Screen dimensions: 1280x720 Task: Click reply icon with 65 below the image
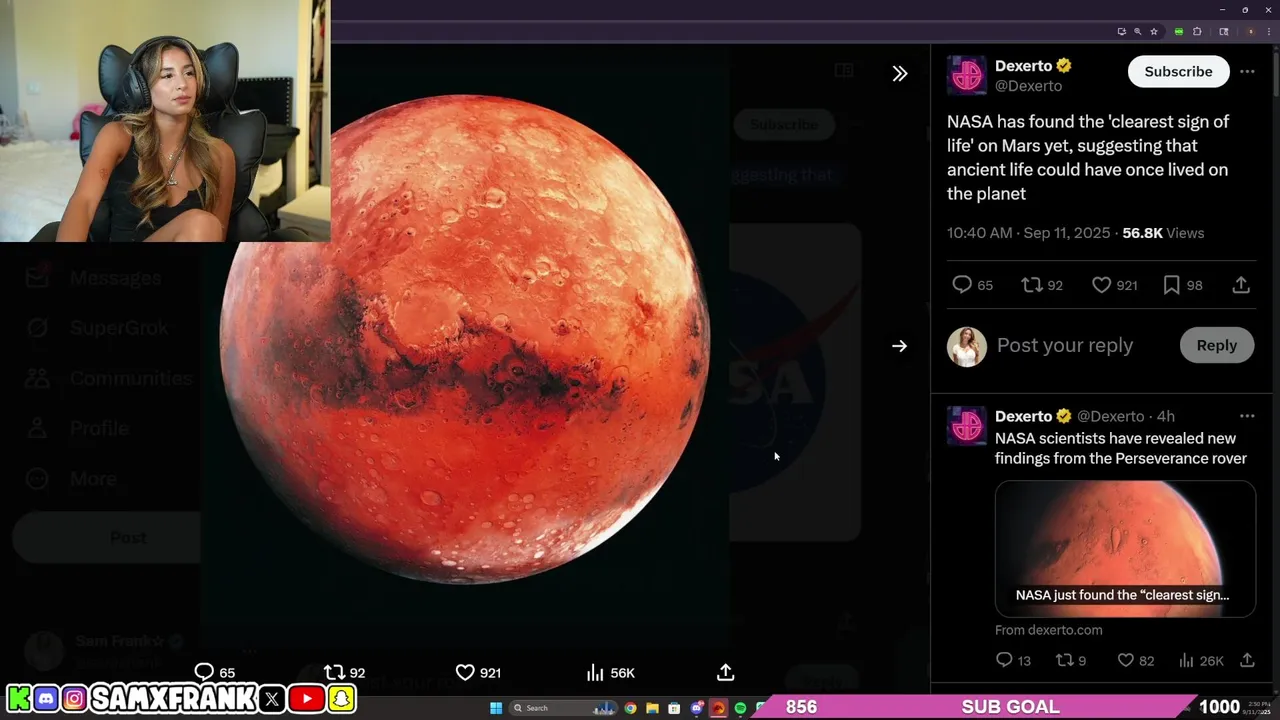pyautogui.click(x=204, y=672)
